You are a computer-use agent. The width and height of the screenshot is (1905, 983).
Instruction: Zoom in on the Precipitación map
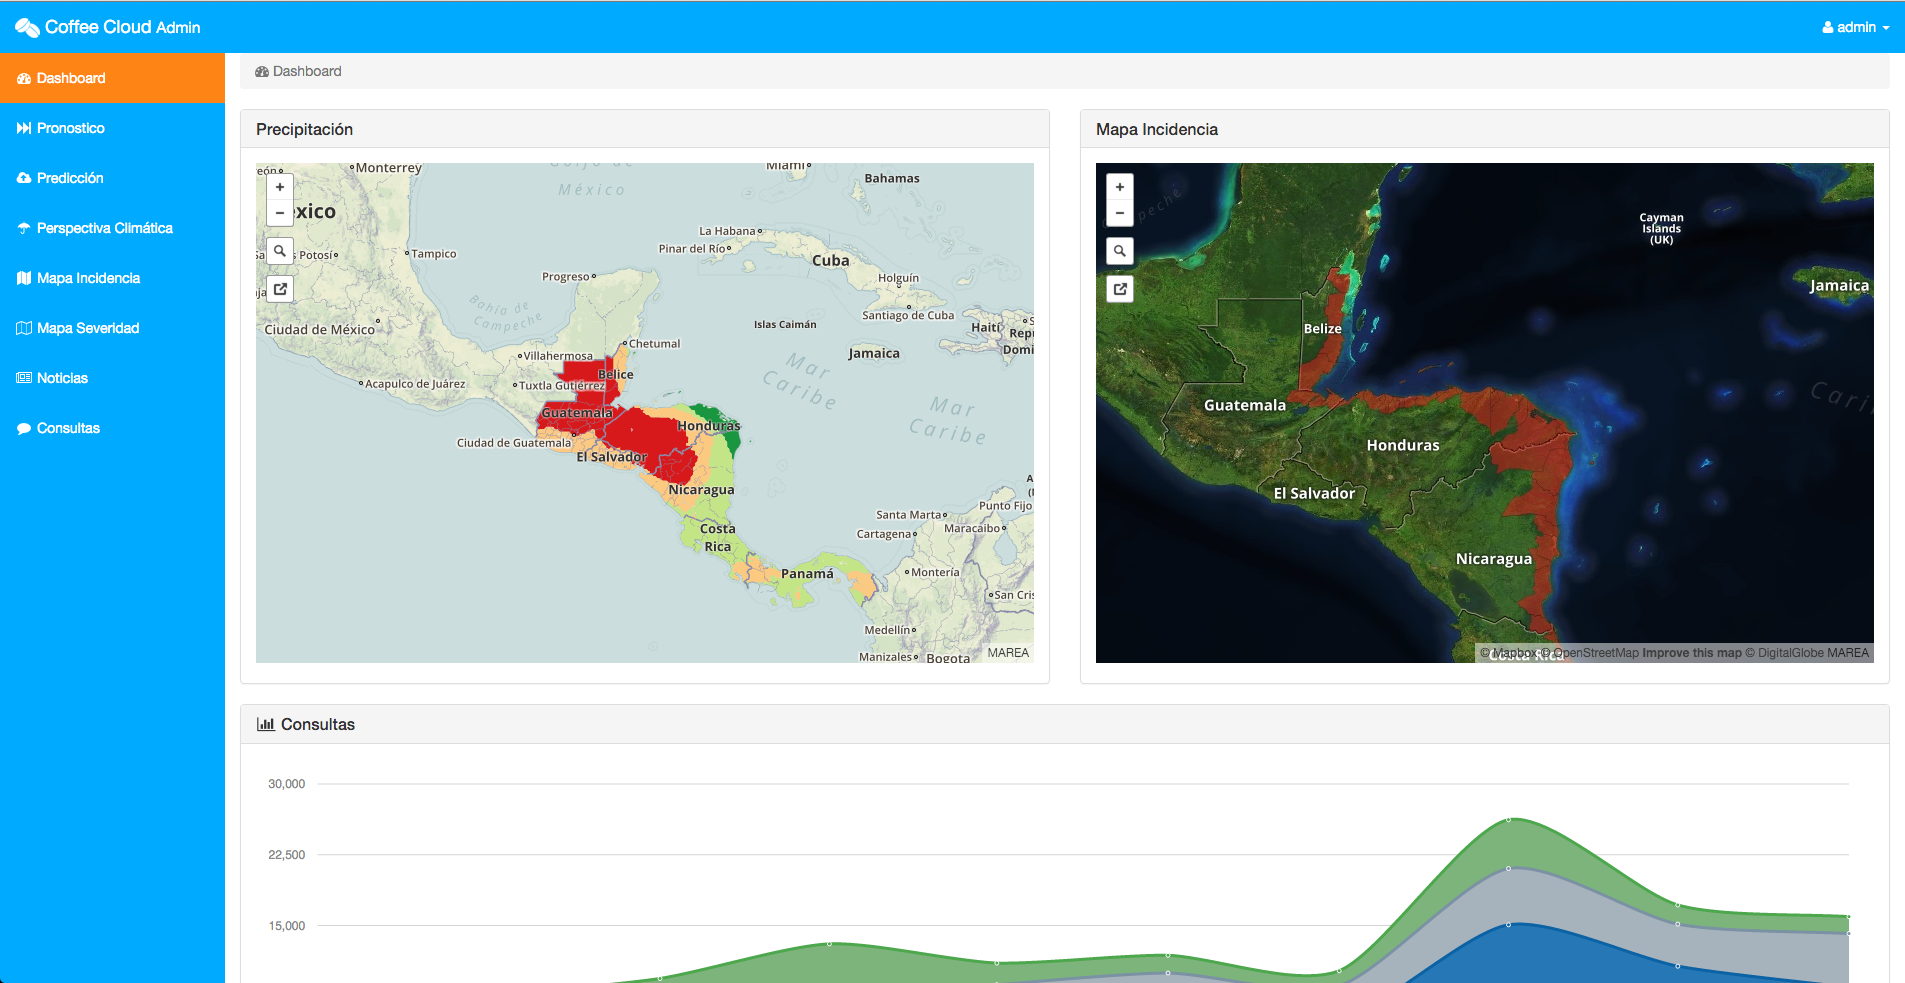(x=280, y=187)
